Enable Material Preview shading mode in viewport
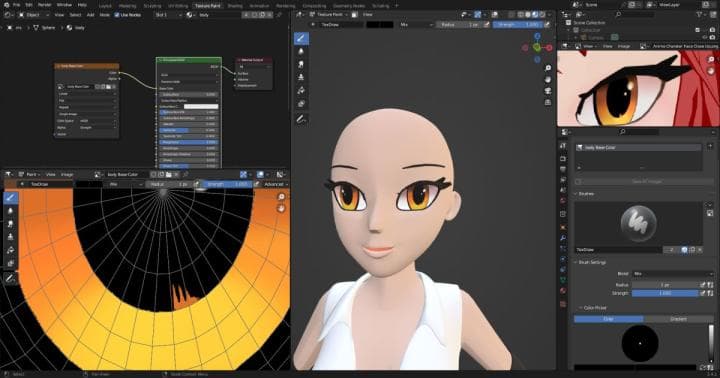Screen dimensions: 720x378 coord(535,15)
